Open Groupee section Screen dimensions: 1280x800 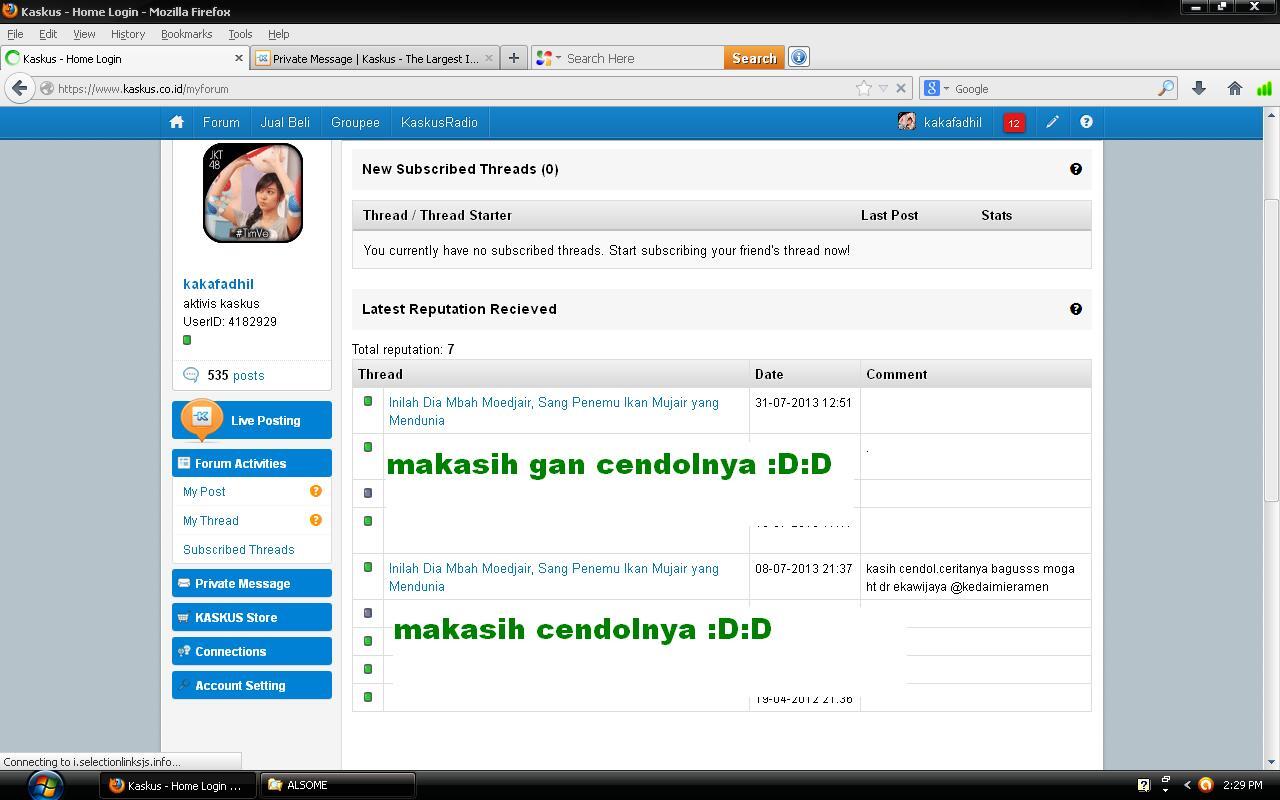coord(355,122)
